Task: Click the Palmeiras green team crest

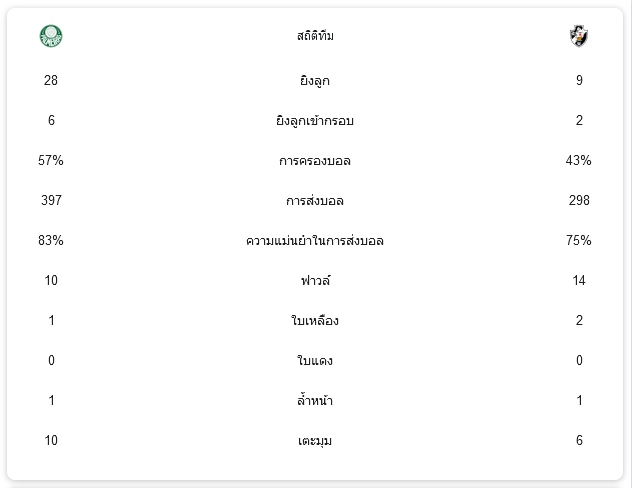Action: [51, 36]
